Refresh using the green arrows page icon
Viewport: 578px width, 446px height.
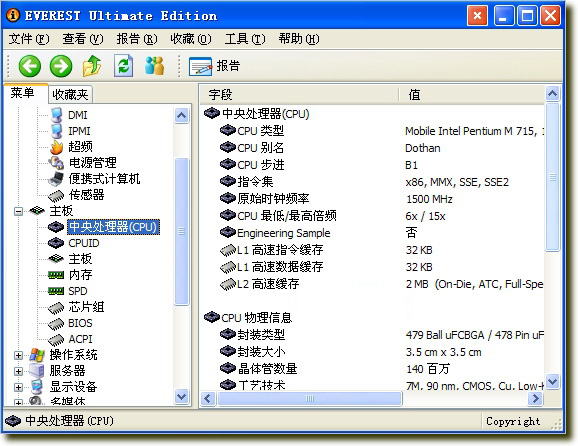pos(123,66)
